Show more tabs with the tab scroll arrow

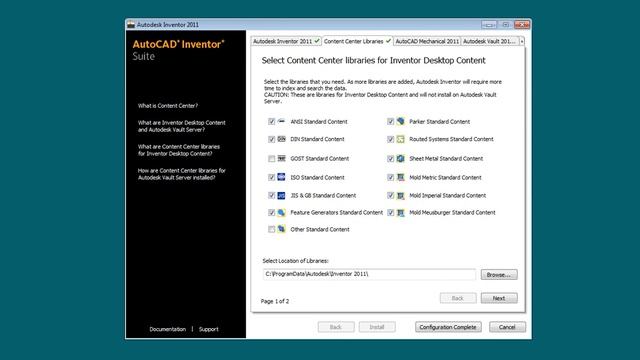(x=522, y=42)
